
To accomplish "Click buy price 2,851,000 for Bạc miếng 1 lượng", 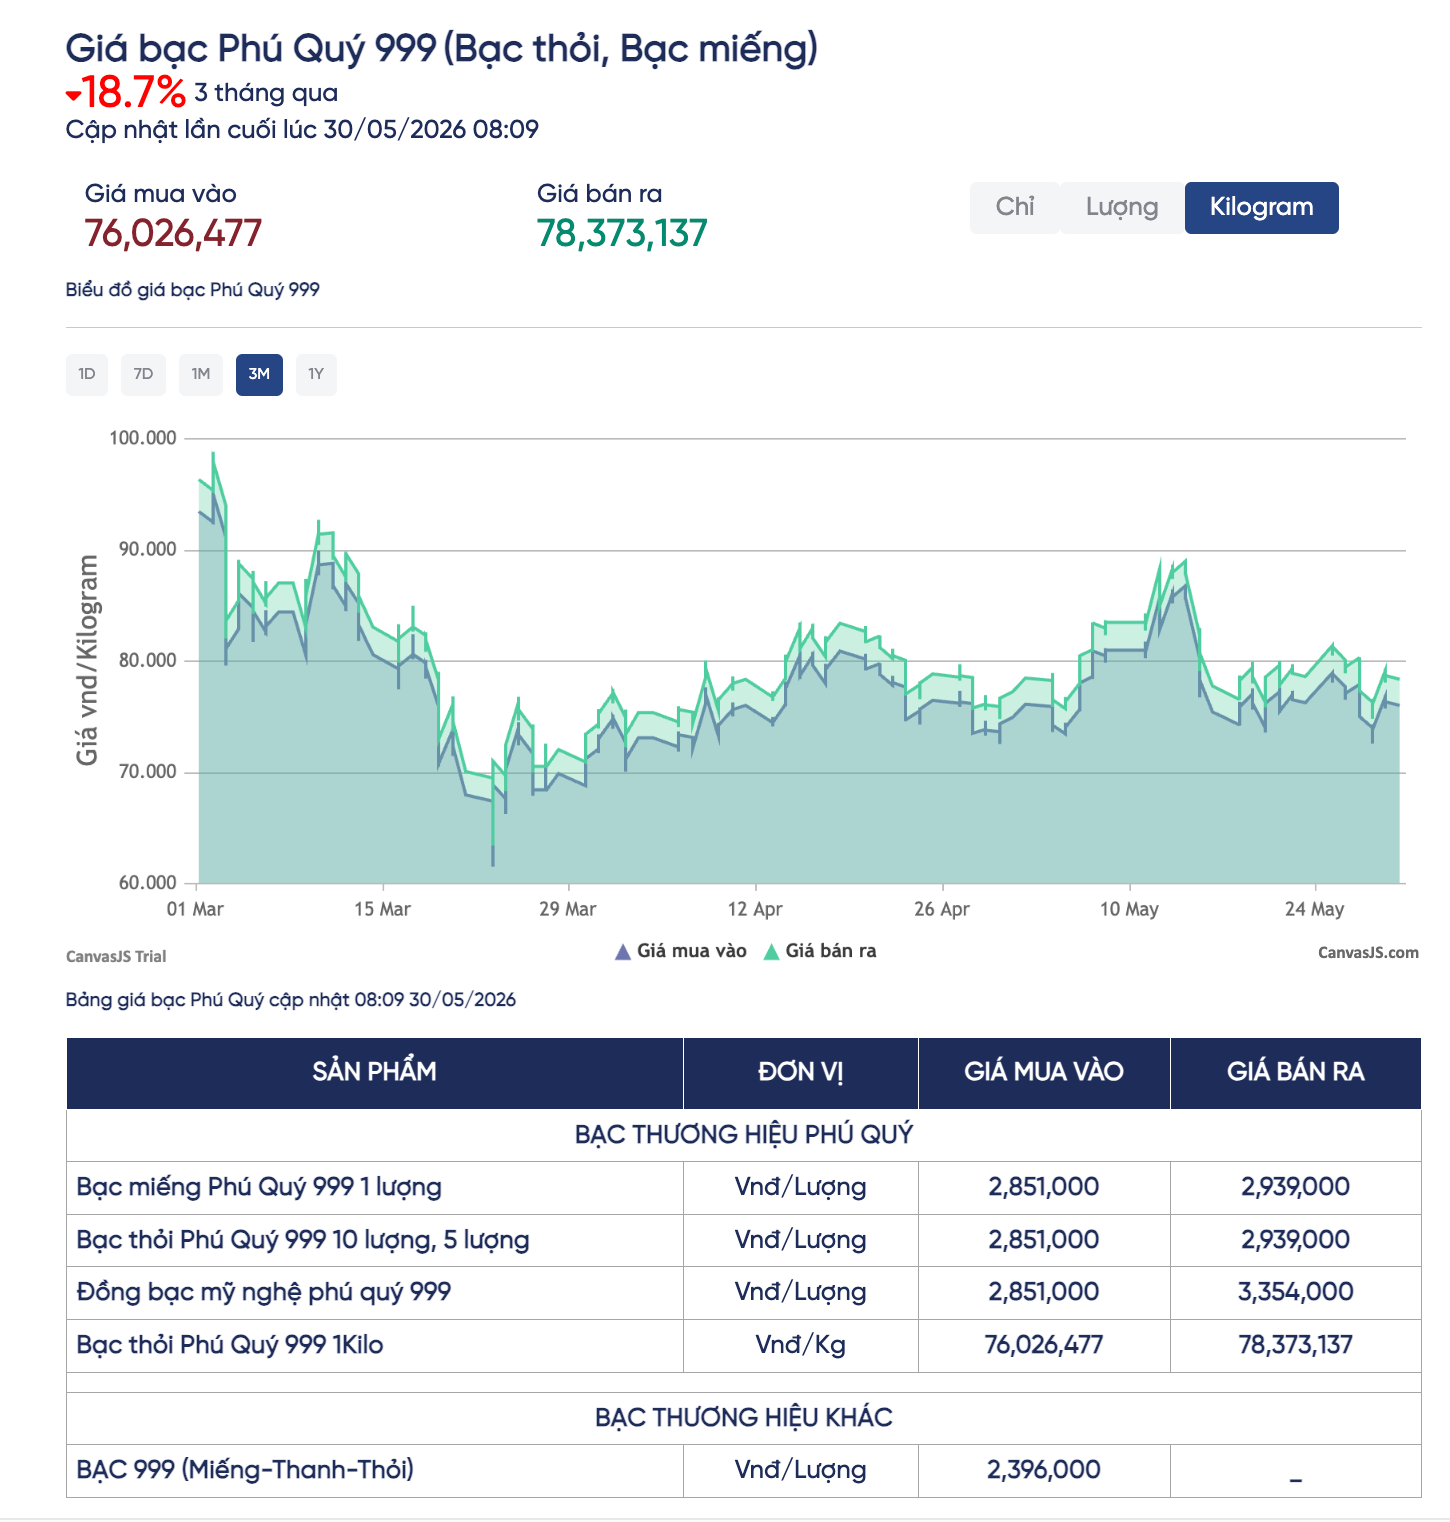I will point(1044,1187).
